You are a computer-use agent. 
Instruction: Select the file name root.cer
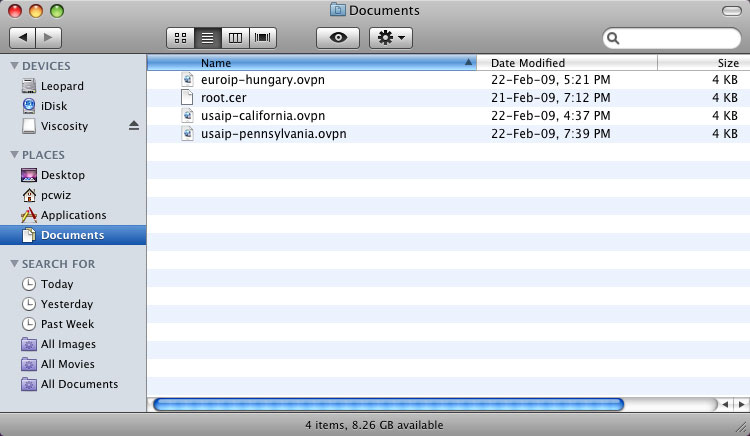pyautogui.click(x=223, y=98)
